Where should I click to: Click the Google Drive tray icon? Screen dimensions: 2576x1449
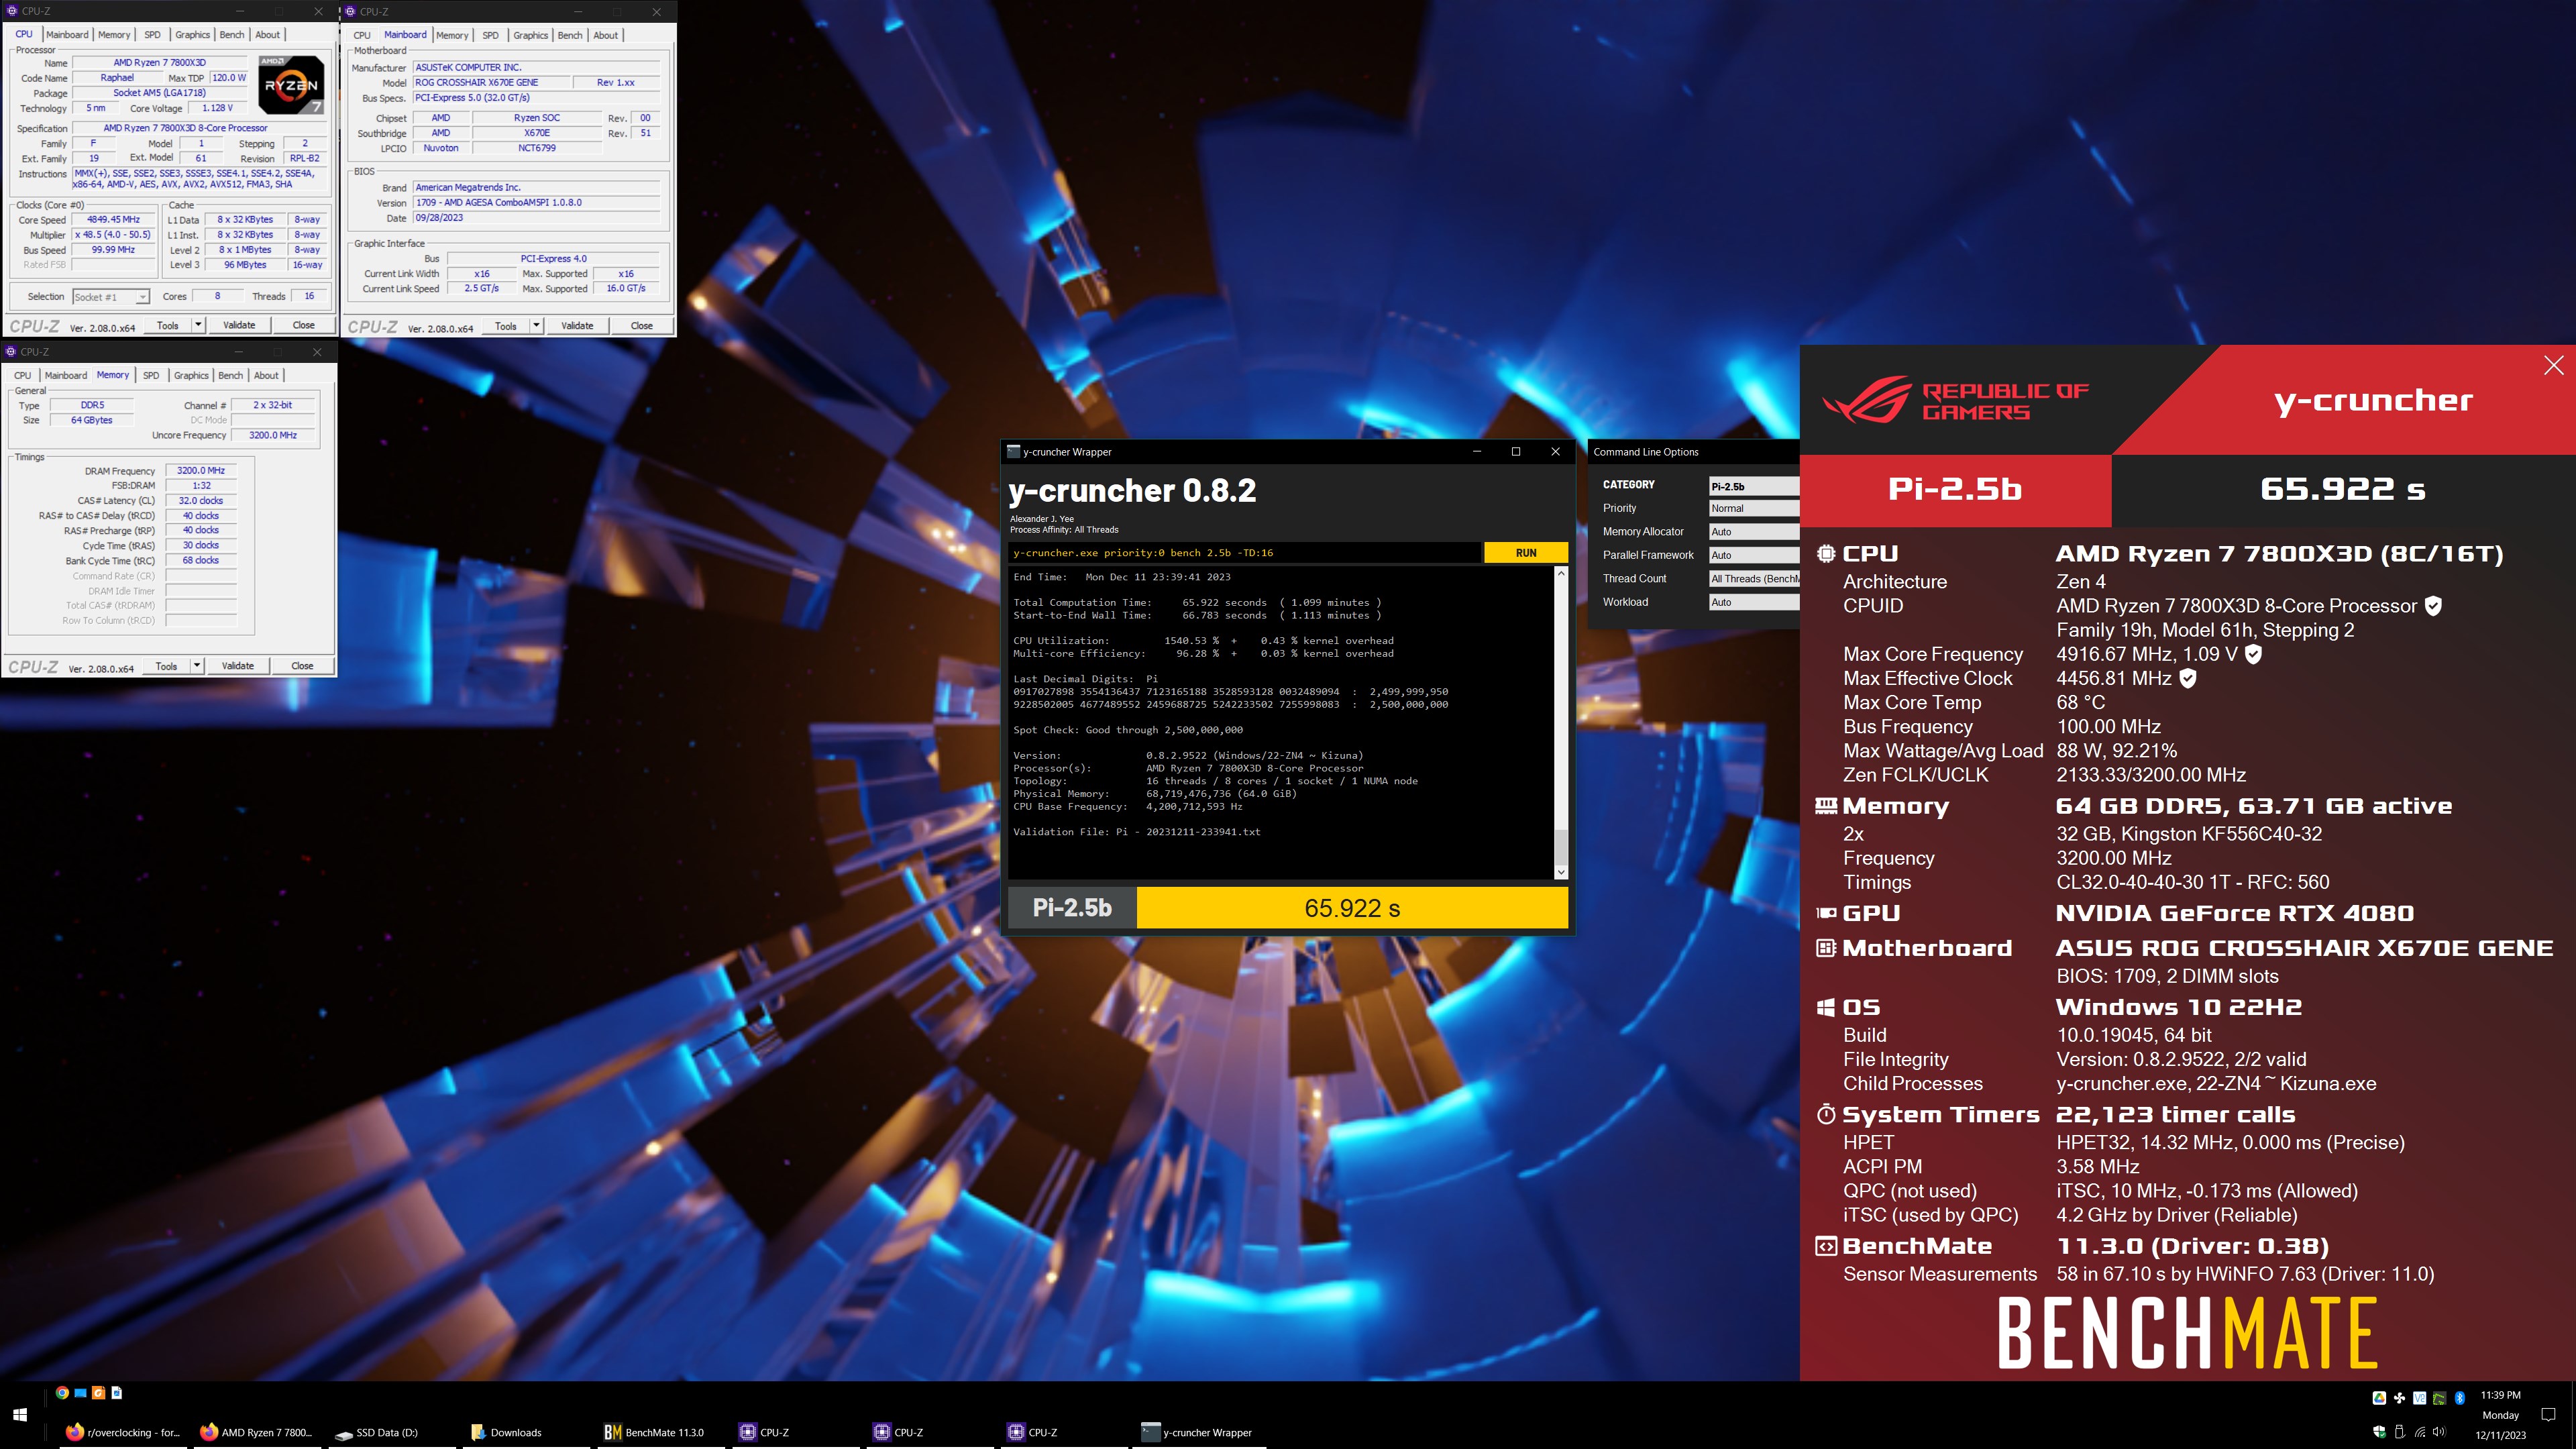(x=2379, y=1398)
